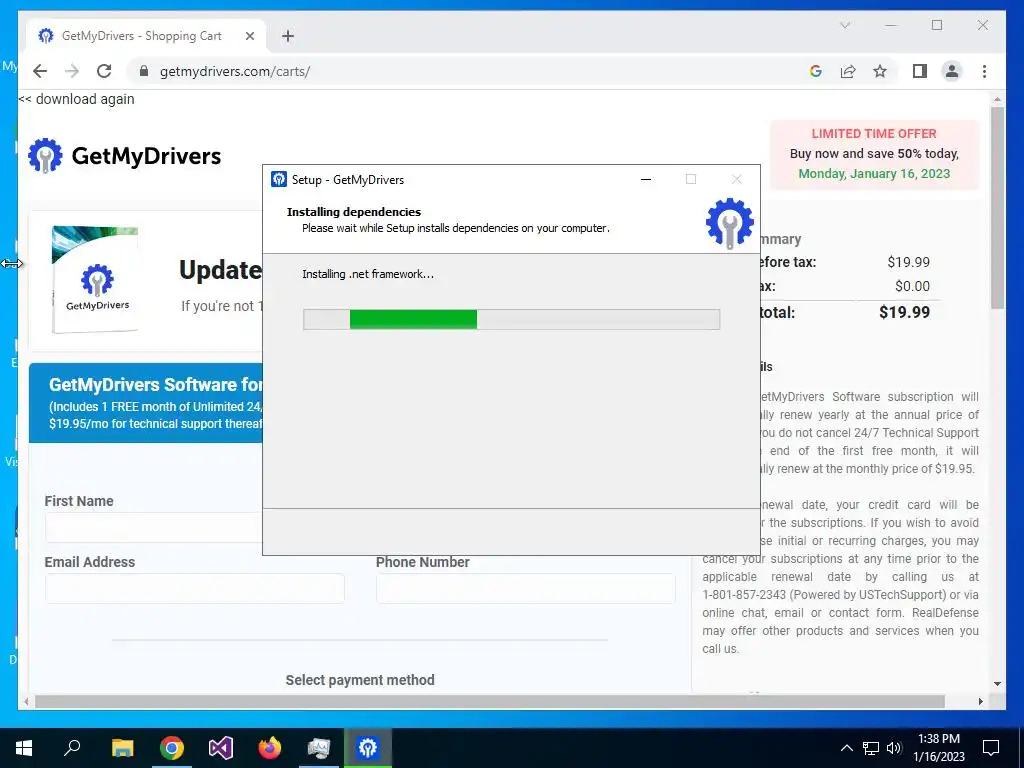Screen dimensions: 1024x768
Task: Open File Explorer from the taskbar
Action: click(x=122, y=748)
